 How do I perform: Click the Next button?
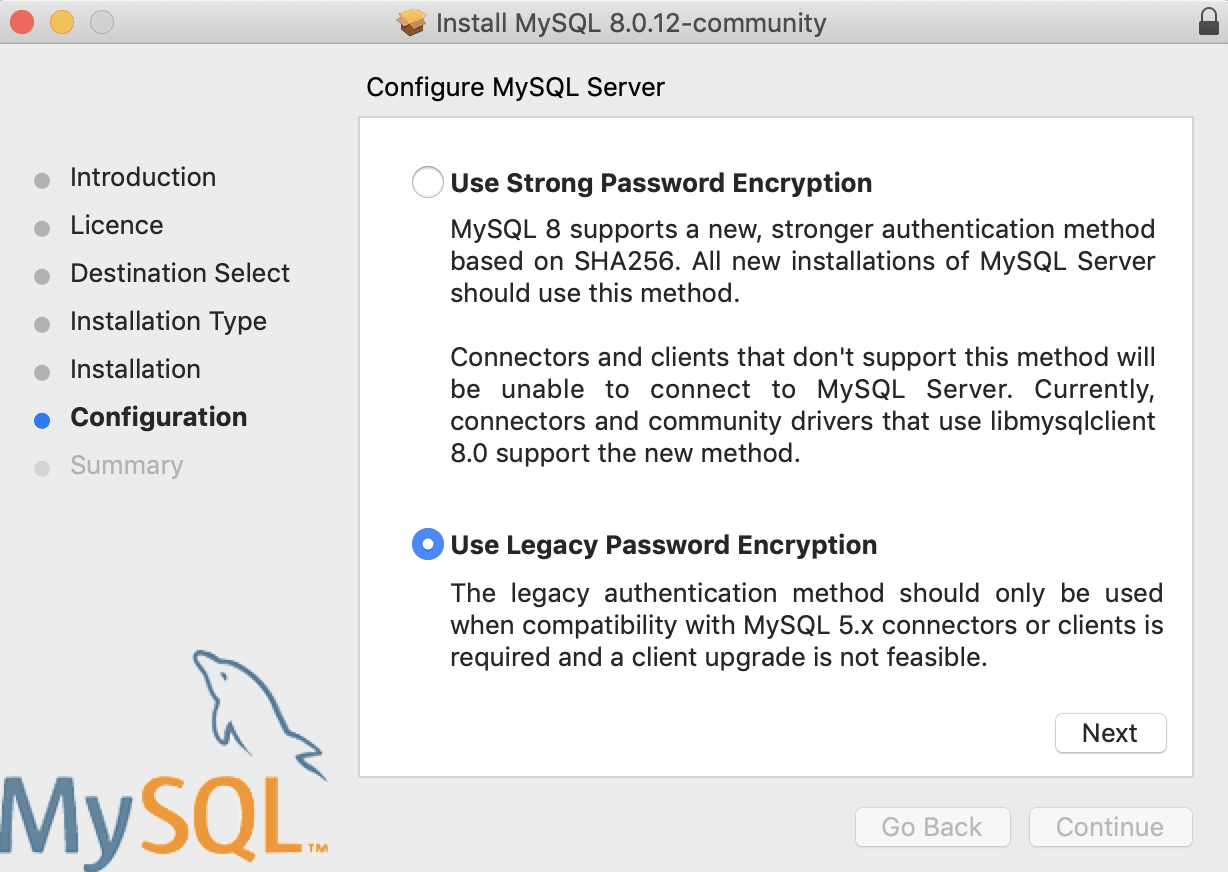[x=1110, y=733]
